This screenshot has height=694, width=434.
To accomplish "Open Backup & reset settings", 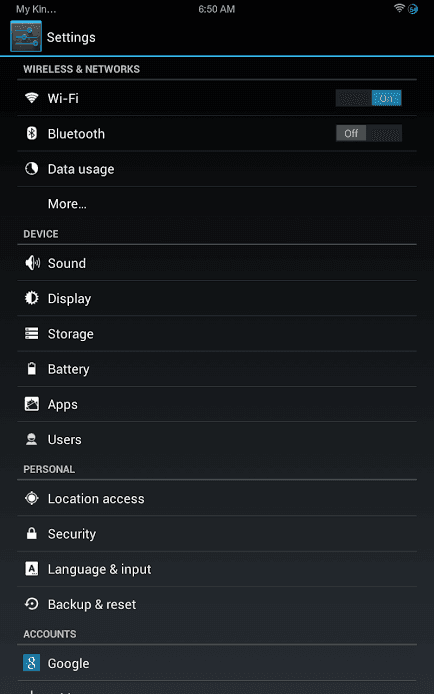I will (217, 604).
